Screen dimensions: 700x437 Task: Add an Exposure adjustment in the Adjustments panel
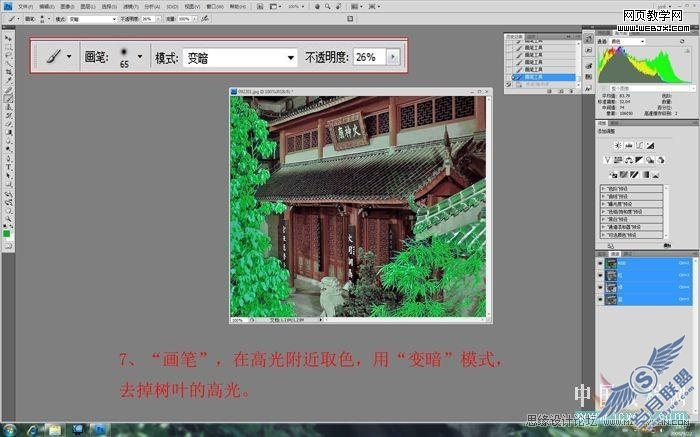pyautogui.click(x=650, y=146)
